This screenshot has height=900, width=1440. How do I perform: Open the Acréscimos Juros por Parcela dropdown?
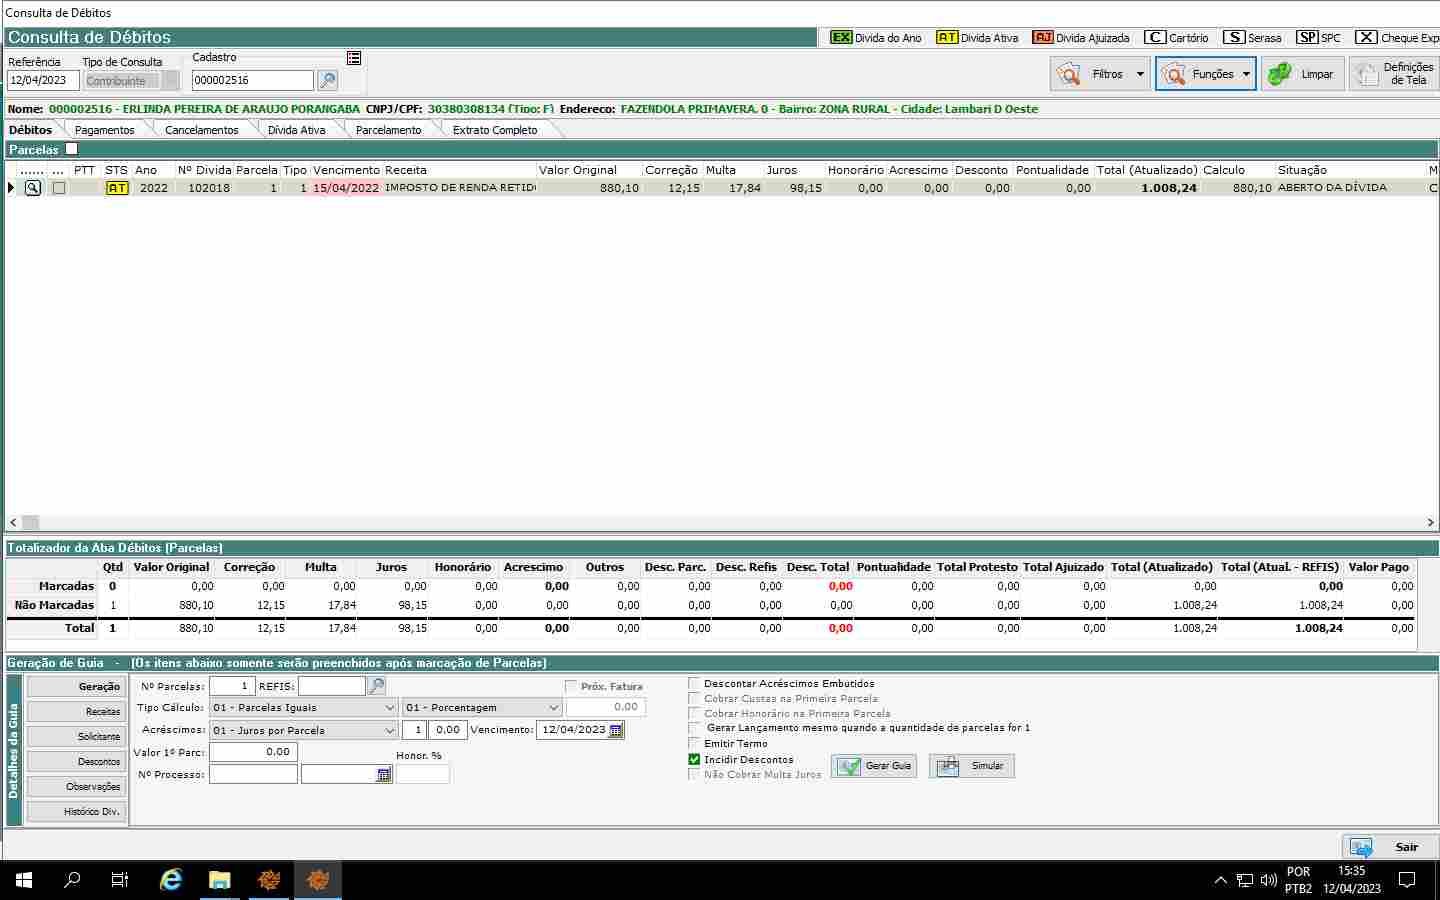(x=390, y=731)
